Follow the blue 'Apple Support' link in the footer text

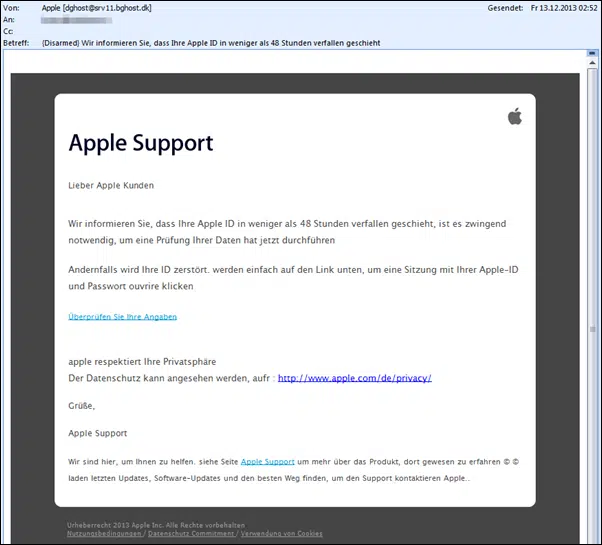(x=268, y=462)
